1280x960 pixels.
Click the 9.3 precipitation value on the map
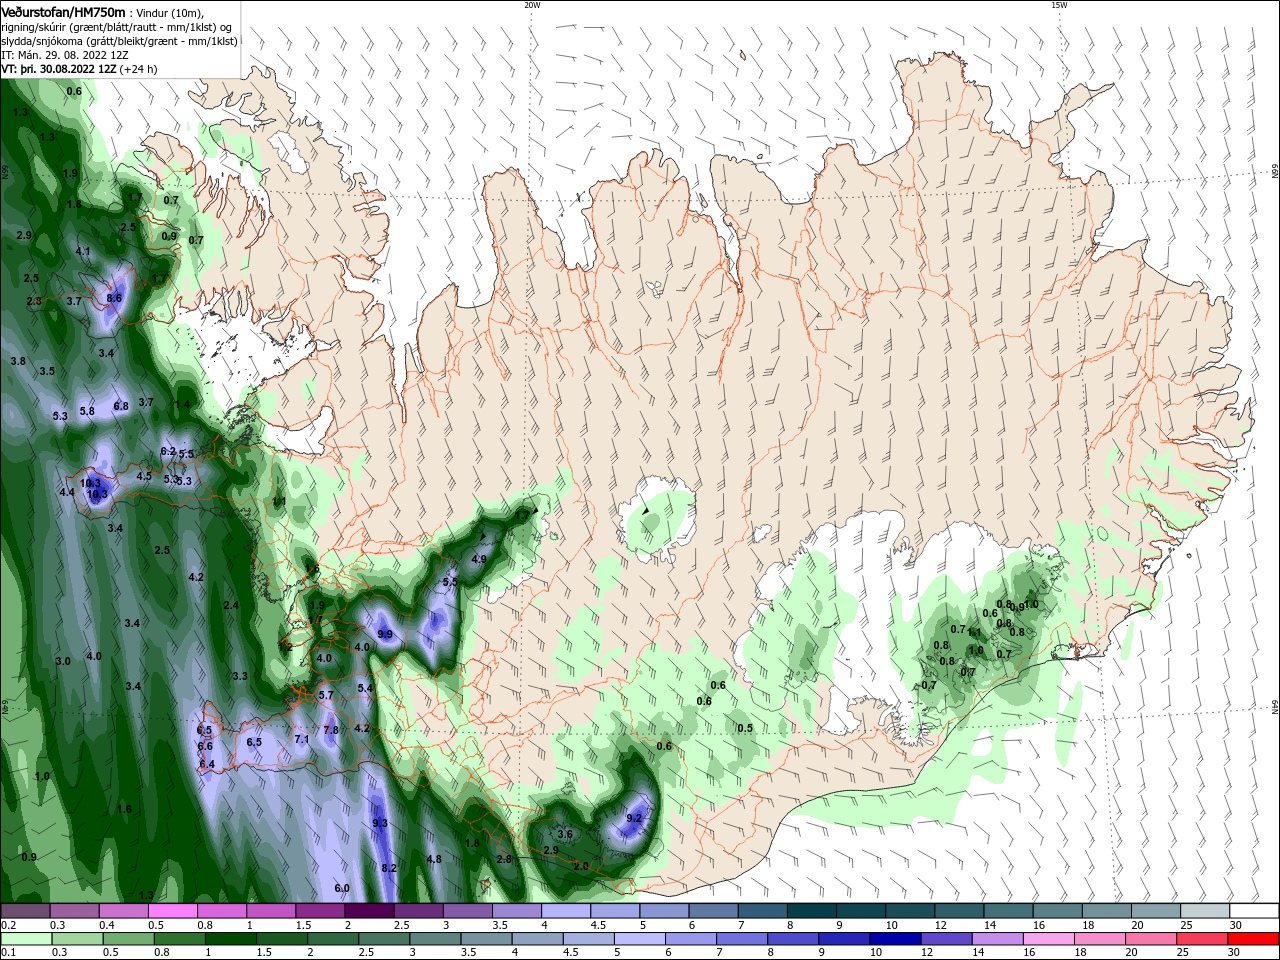tap(380, 823)
